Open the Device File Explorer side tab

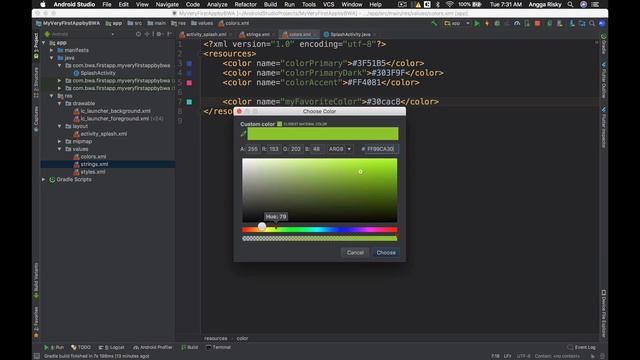604,313
